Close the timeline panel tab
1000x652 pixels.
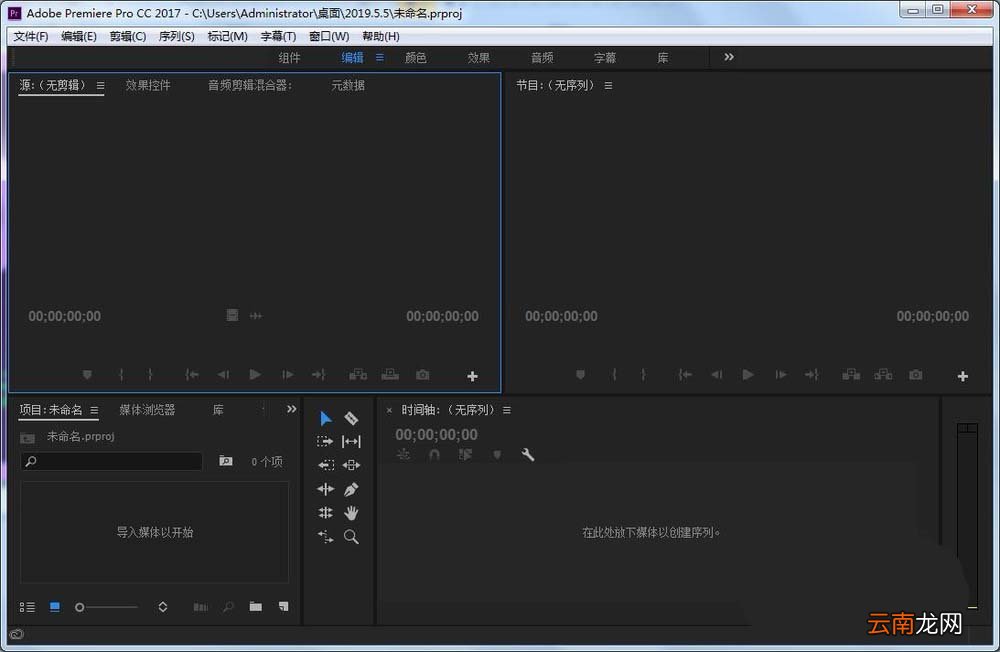coord(389,410)
